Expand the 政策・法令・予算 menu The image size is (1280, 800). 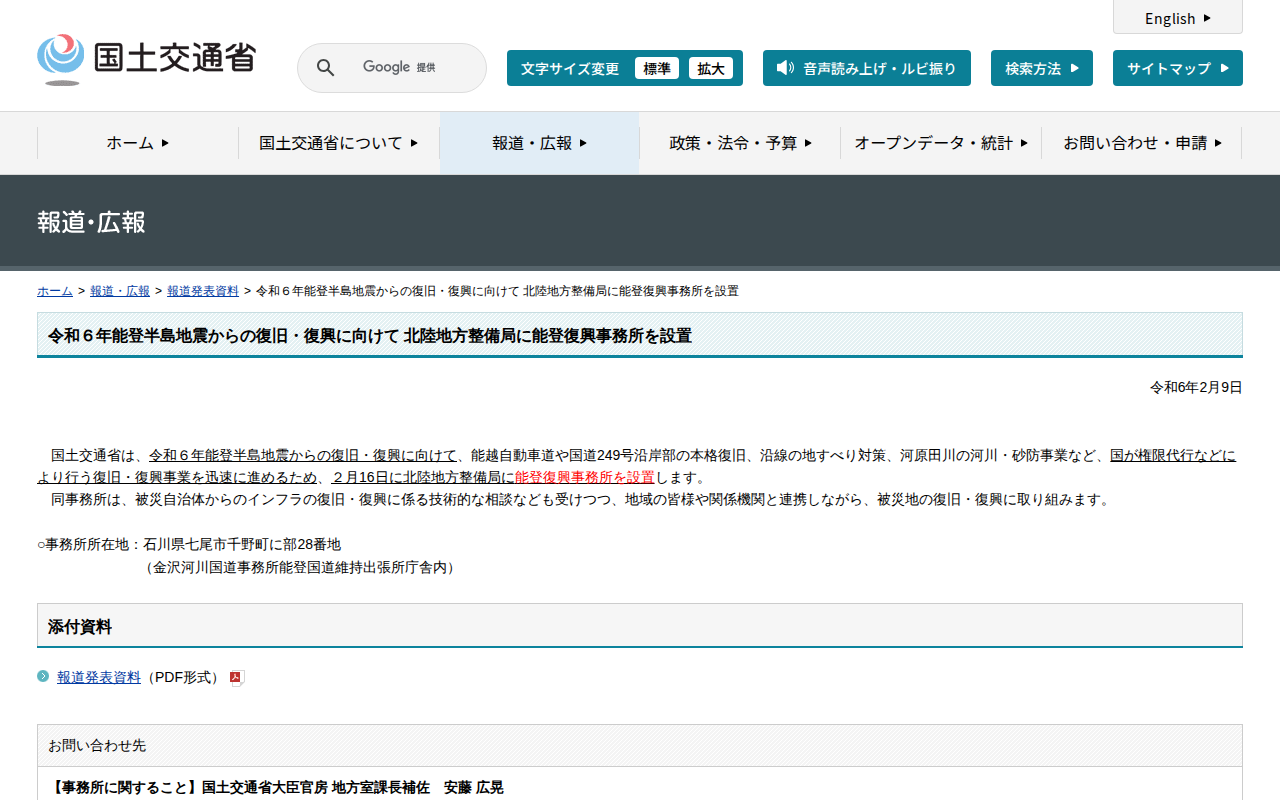click(x=740, y=143)
